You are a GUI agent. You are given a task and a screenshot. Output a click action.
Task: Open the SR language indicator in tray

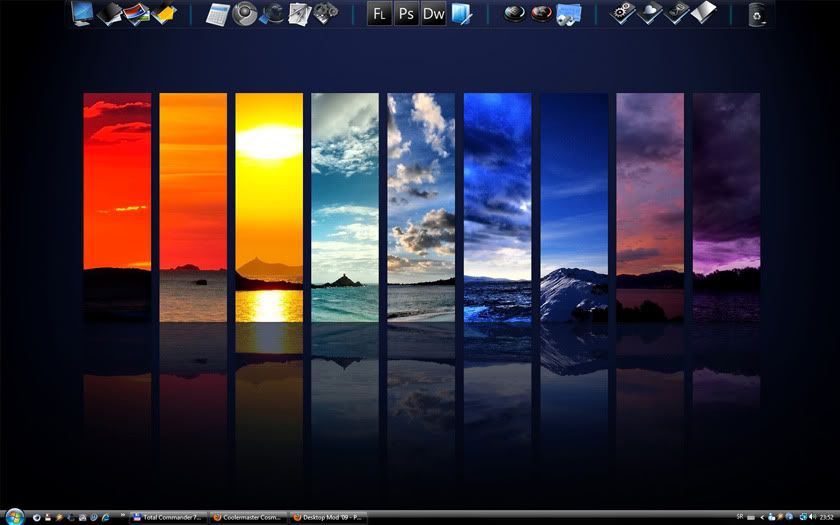click(740, 516)
